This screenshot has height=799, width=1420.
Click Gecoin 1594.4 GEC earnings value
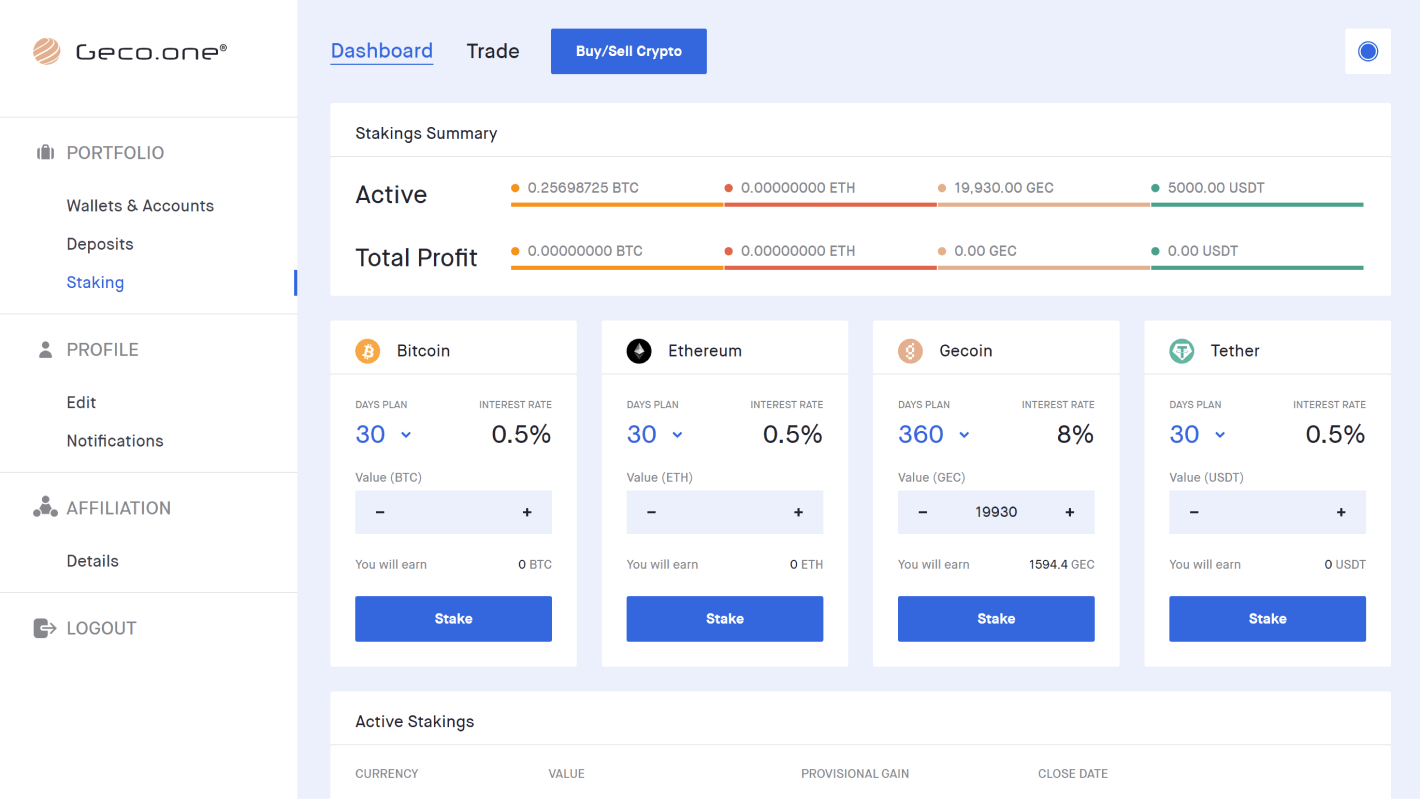coord(1062,565)
